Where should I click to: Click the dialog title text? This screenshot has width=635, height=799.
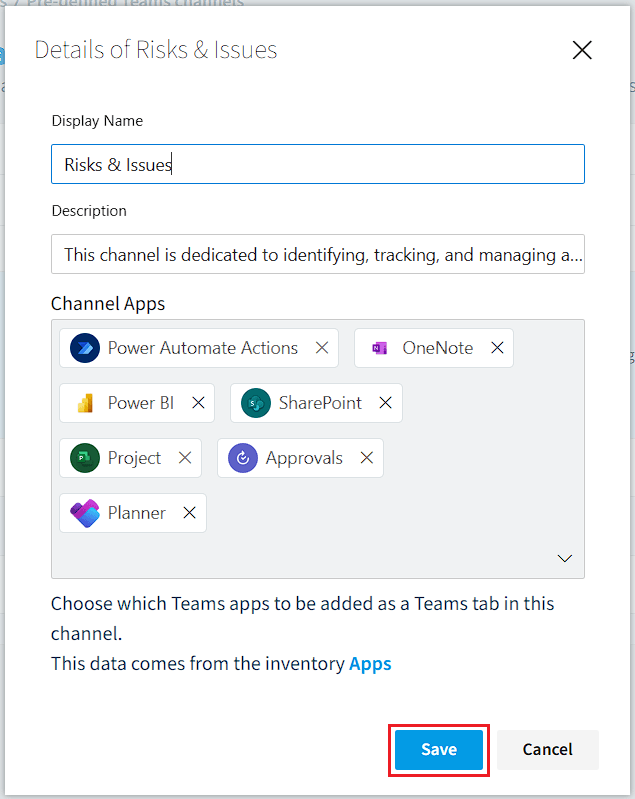[156, 50]
